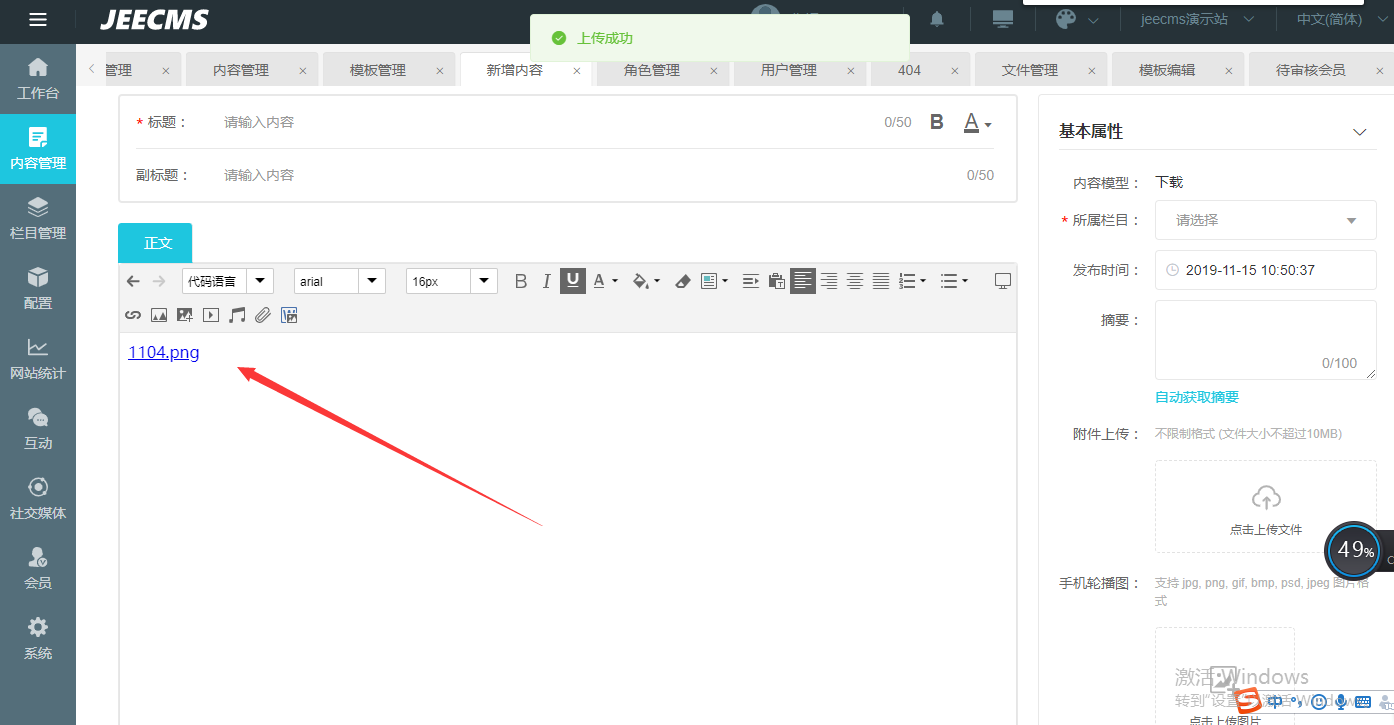Open the notifications bell

[937, 20]
